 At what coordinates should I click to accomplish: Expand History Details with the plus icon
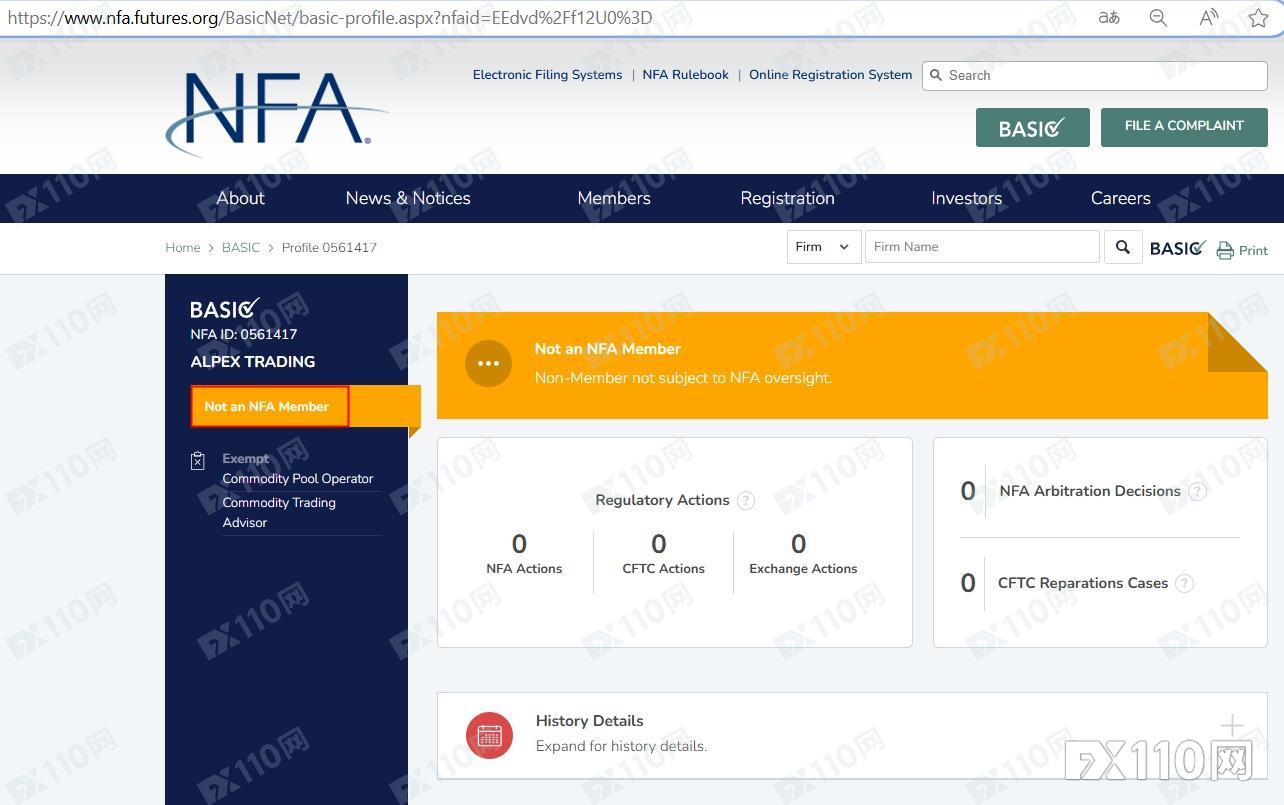pos(1232,725)
